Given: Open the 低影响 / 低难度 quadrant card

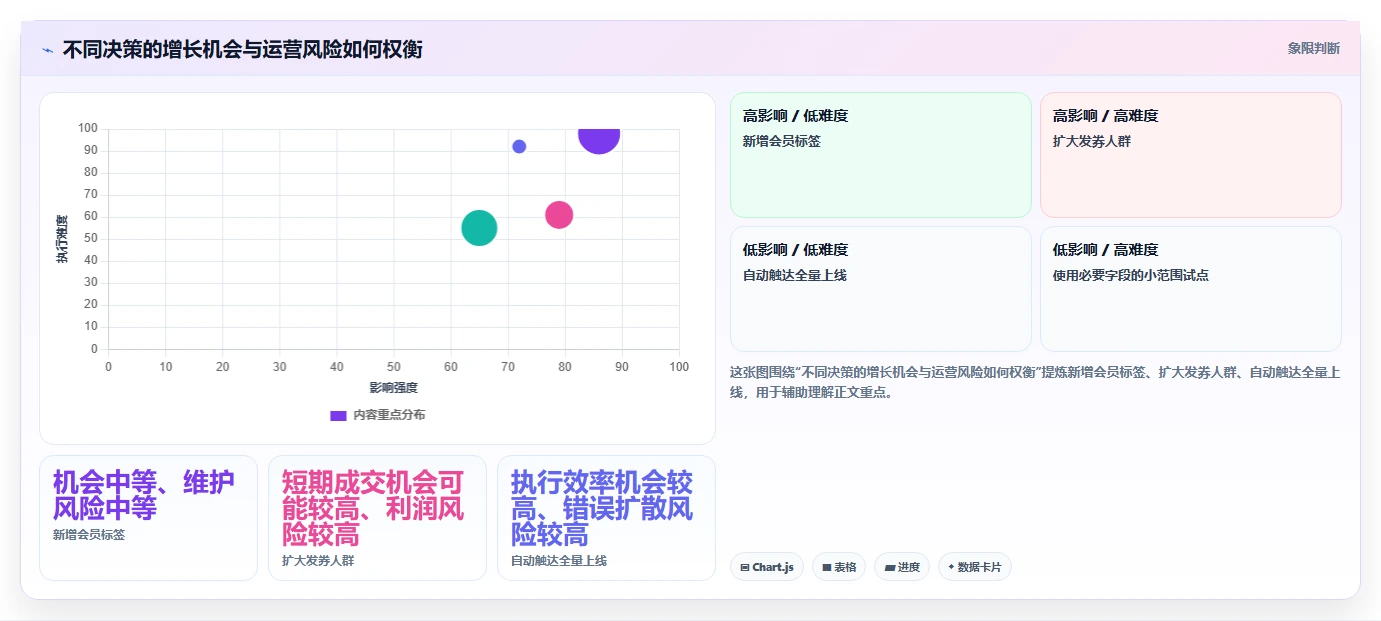Looking at the screenshot, I should click(x=880, y=289).
